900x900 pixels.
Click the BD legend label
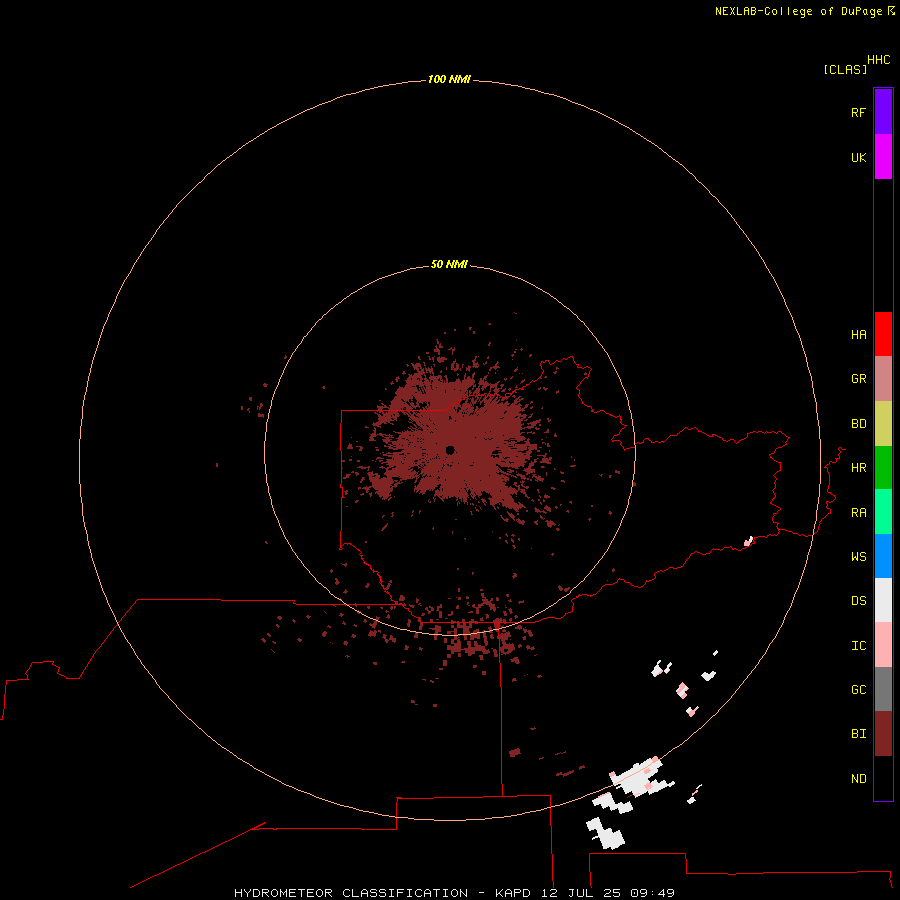click(x=859, y=424)
